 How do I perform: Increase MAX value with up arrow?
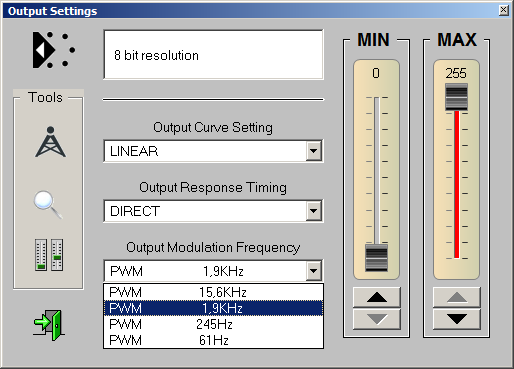[x=457, y=297]
